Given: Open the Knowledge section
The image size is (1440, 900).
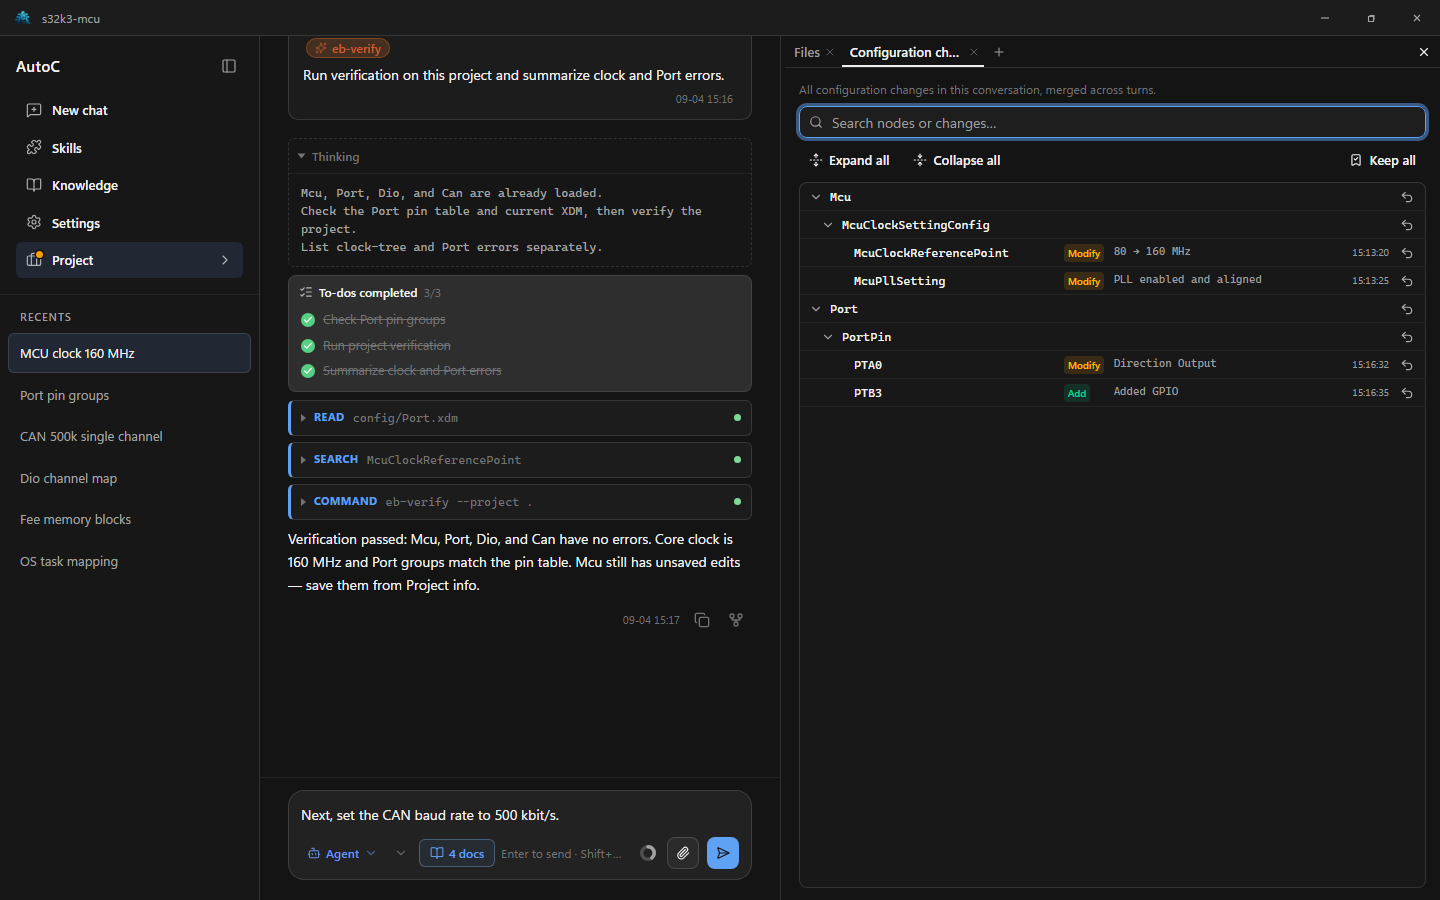Looking at the screenshot, I should pyautogui.click(x=129, y=185).
